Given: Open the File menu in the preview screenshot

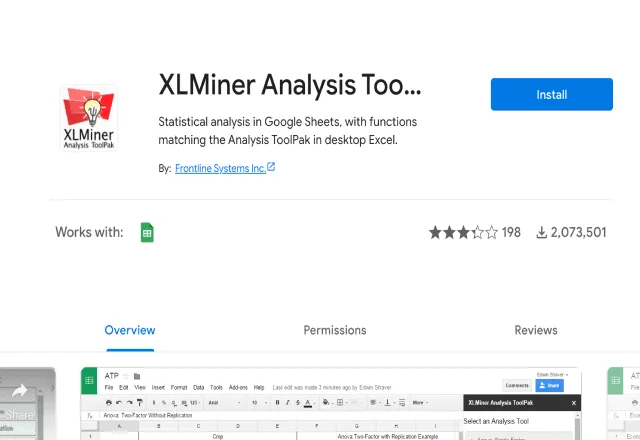Looking at the screenshot, I should pos(109,387).
